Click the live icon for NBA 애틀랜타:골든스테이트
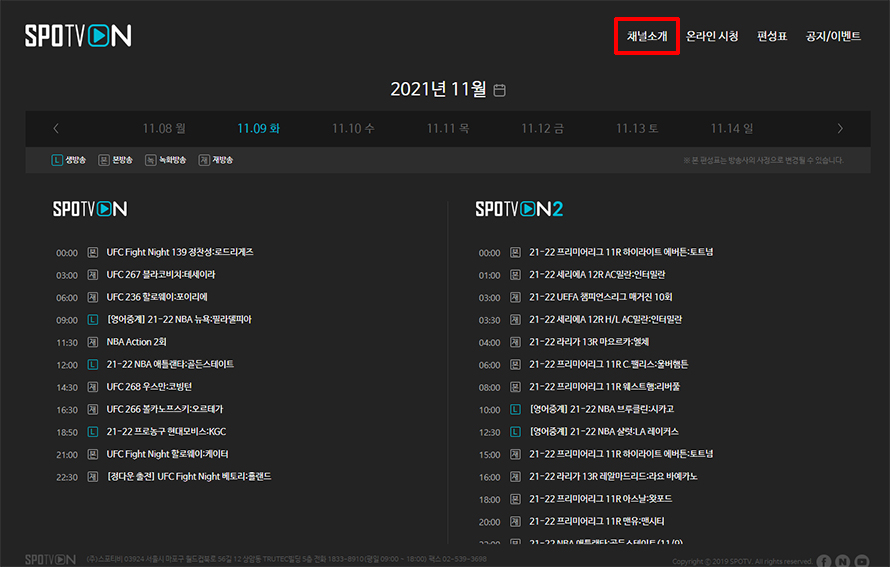The image size is (890, 567). tap(93, 364)
